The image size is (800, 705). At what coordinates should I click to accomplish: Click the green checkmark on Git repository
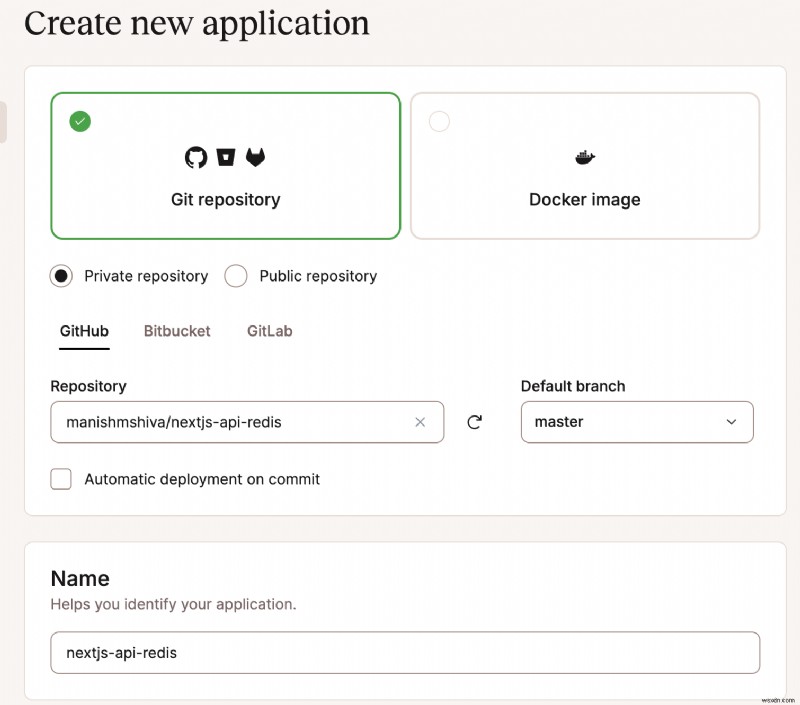pyautogui.click(x=80, y=121)
